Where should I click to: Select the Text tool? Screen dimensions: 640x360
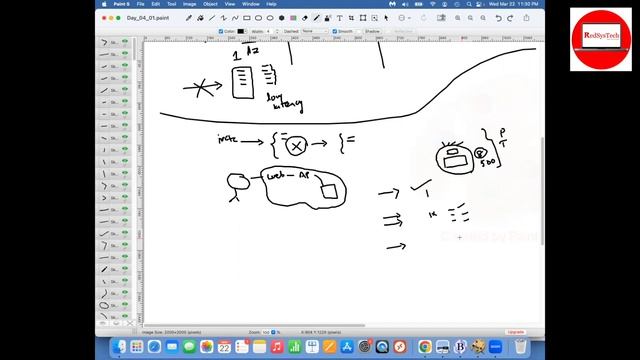click(x=339, y=18)
